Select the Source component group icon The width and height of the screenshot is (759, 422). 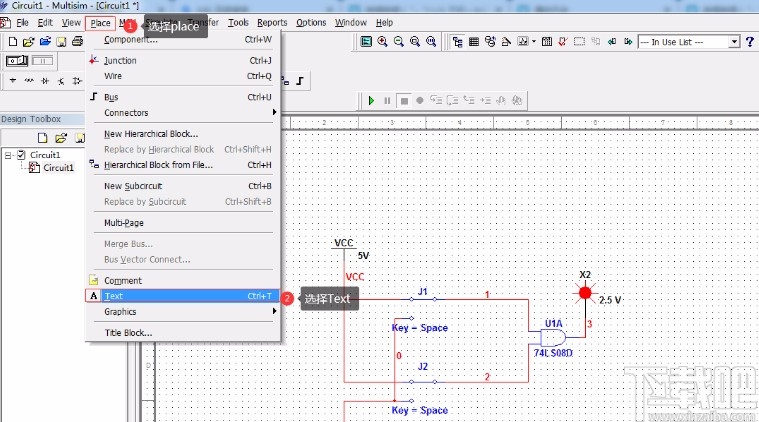tap(13, 81)
